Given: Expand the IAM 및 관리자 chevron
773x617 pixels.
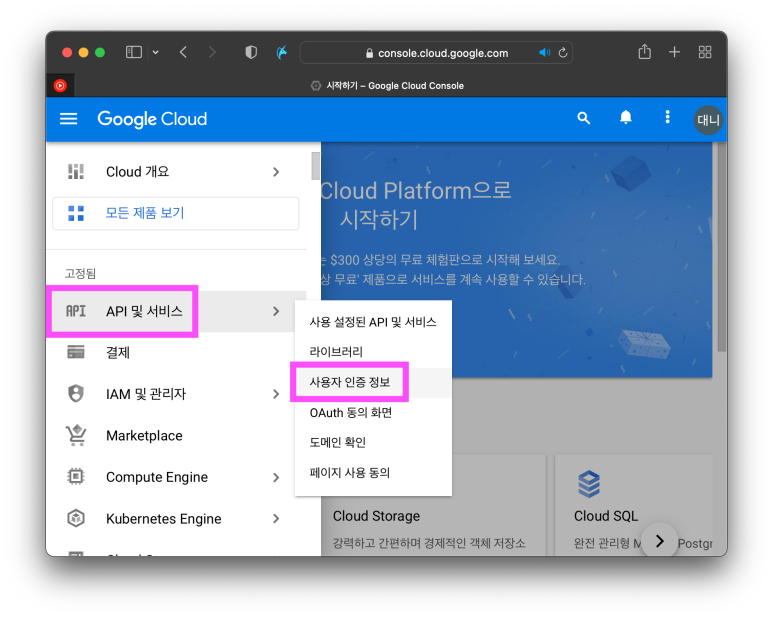Looking at the screenshot, I should tap(276, 394).
